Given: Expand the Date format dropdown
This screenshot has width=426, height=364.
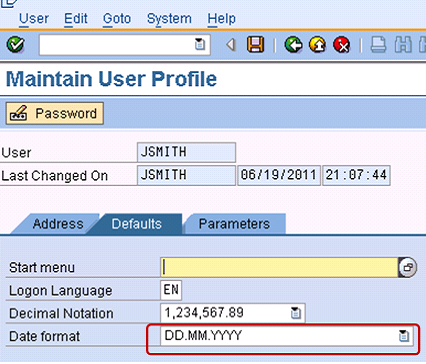Looking at the screenshot, I should pos(404,336).
